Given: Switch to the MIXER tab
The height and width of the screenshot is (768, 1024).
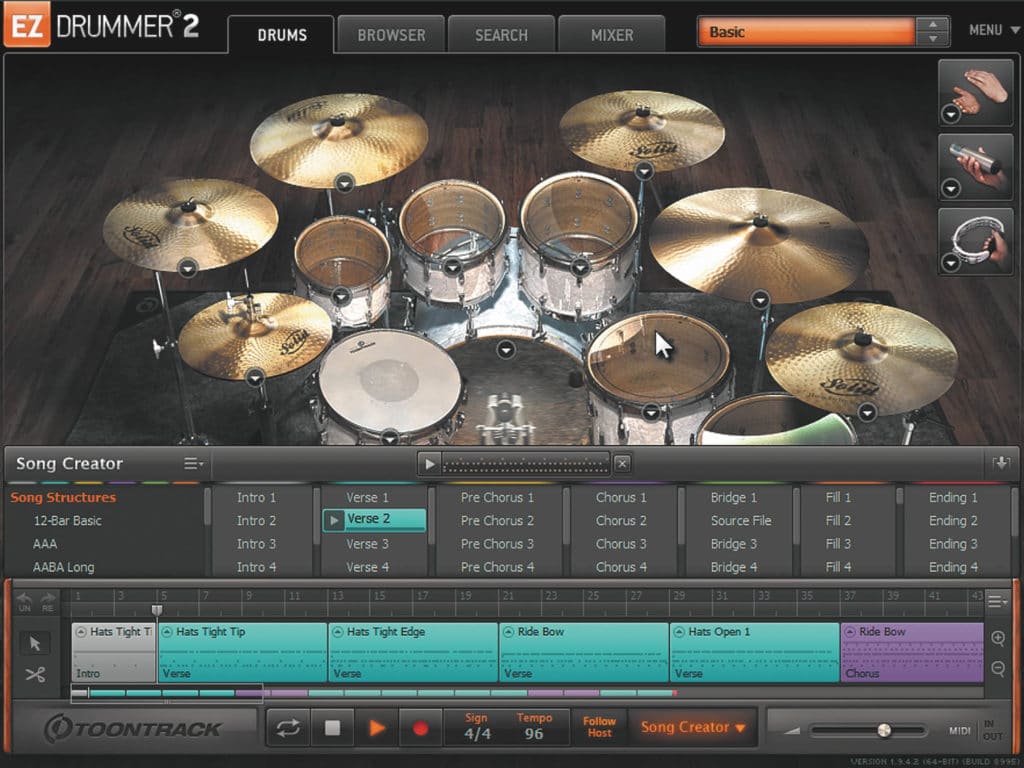Looking at the screenshot, I should (612, 35).
